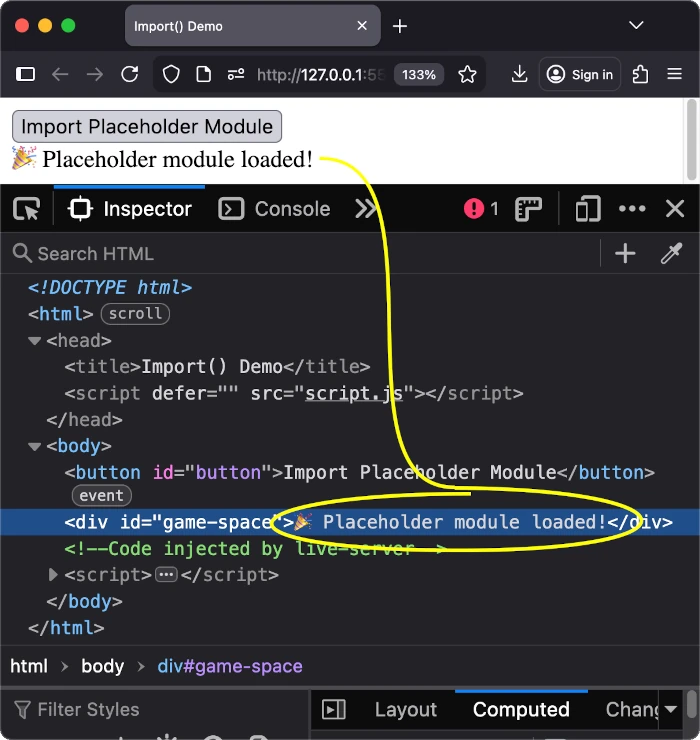This screenshot has width=700, height=740.
Task: Open the Extensions puzzle icon
Action: (640, 75)
